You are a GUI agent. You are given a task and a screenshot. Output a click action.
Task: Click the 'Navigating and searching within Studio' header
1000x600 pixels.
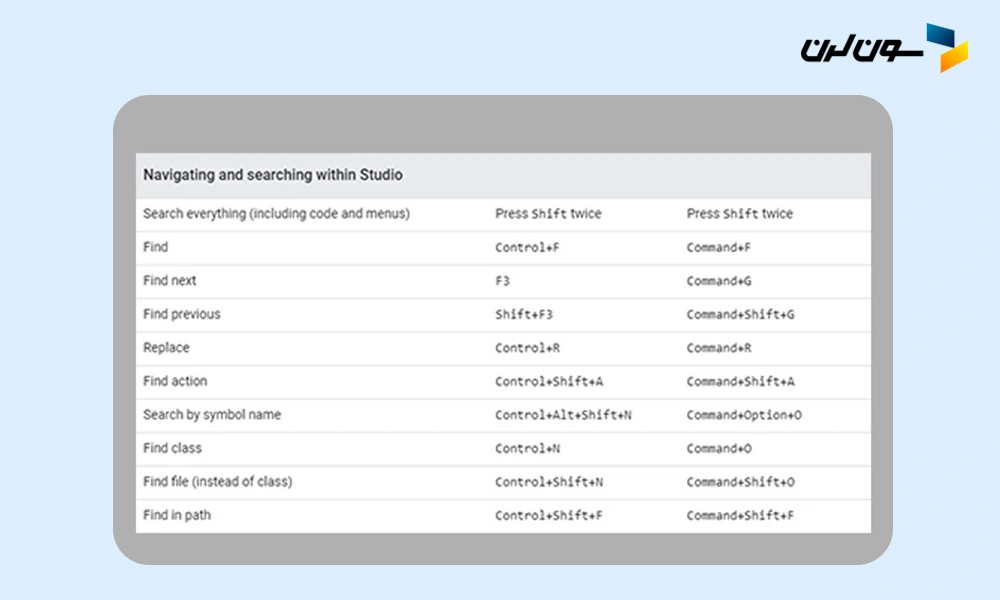[x=273, y=175]
